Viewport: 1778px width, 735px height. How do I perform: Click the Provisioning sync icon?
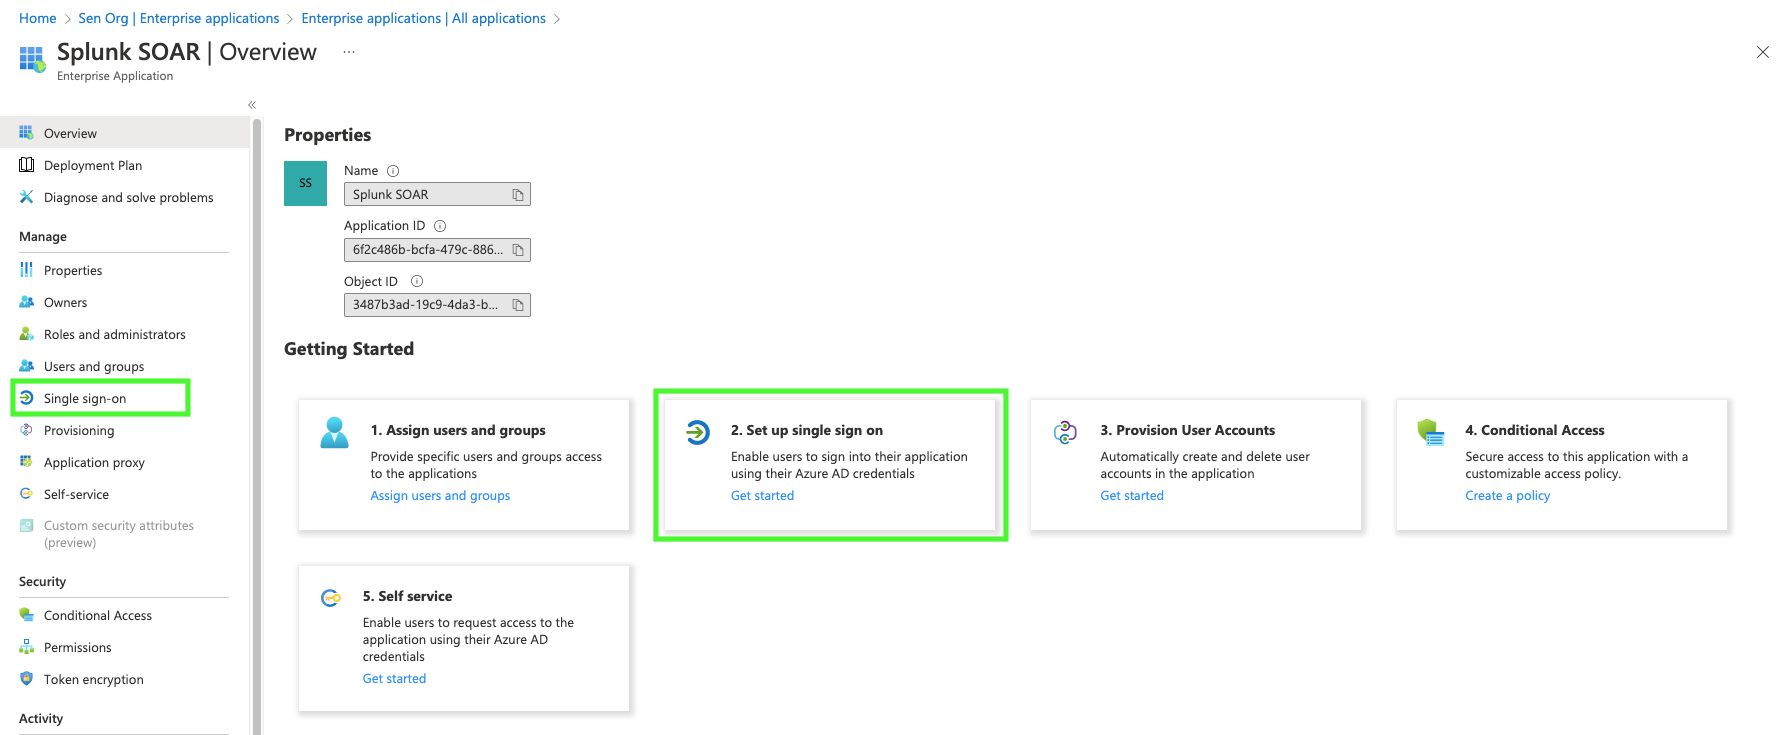[x=26, y=430]
